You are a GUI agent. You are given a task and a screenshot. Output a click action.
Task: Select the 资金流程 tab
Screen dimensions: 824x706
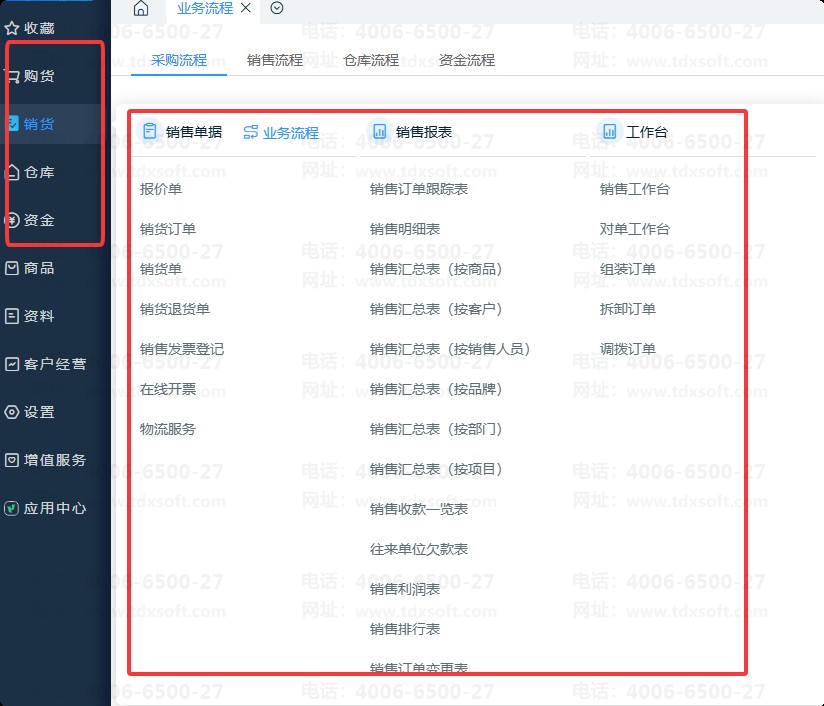pyautogui.click(x=467, y=60)
